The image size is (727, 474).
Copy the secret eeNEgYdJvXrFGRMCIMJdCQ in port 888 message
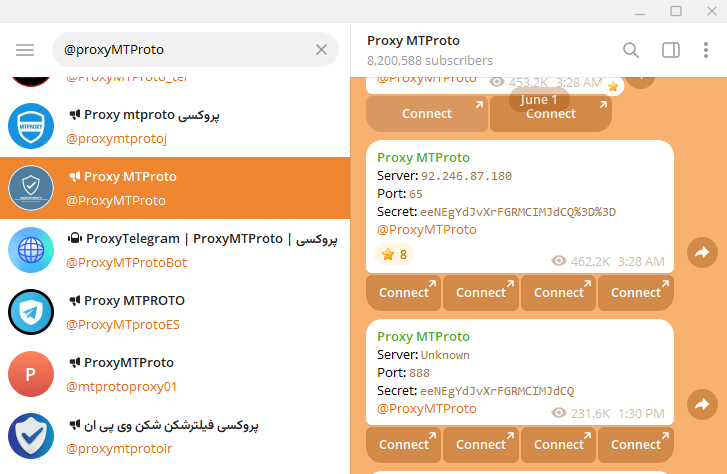click(x=497, y=391)
